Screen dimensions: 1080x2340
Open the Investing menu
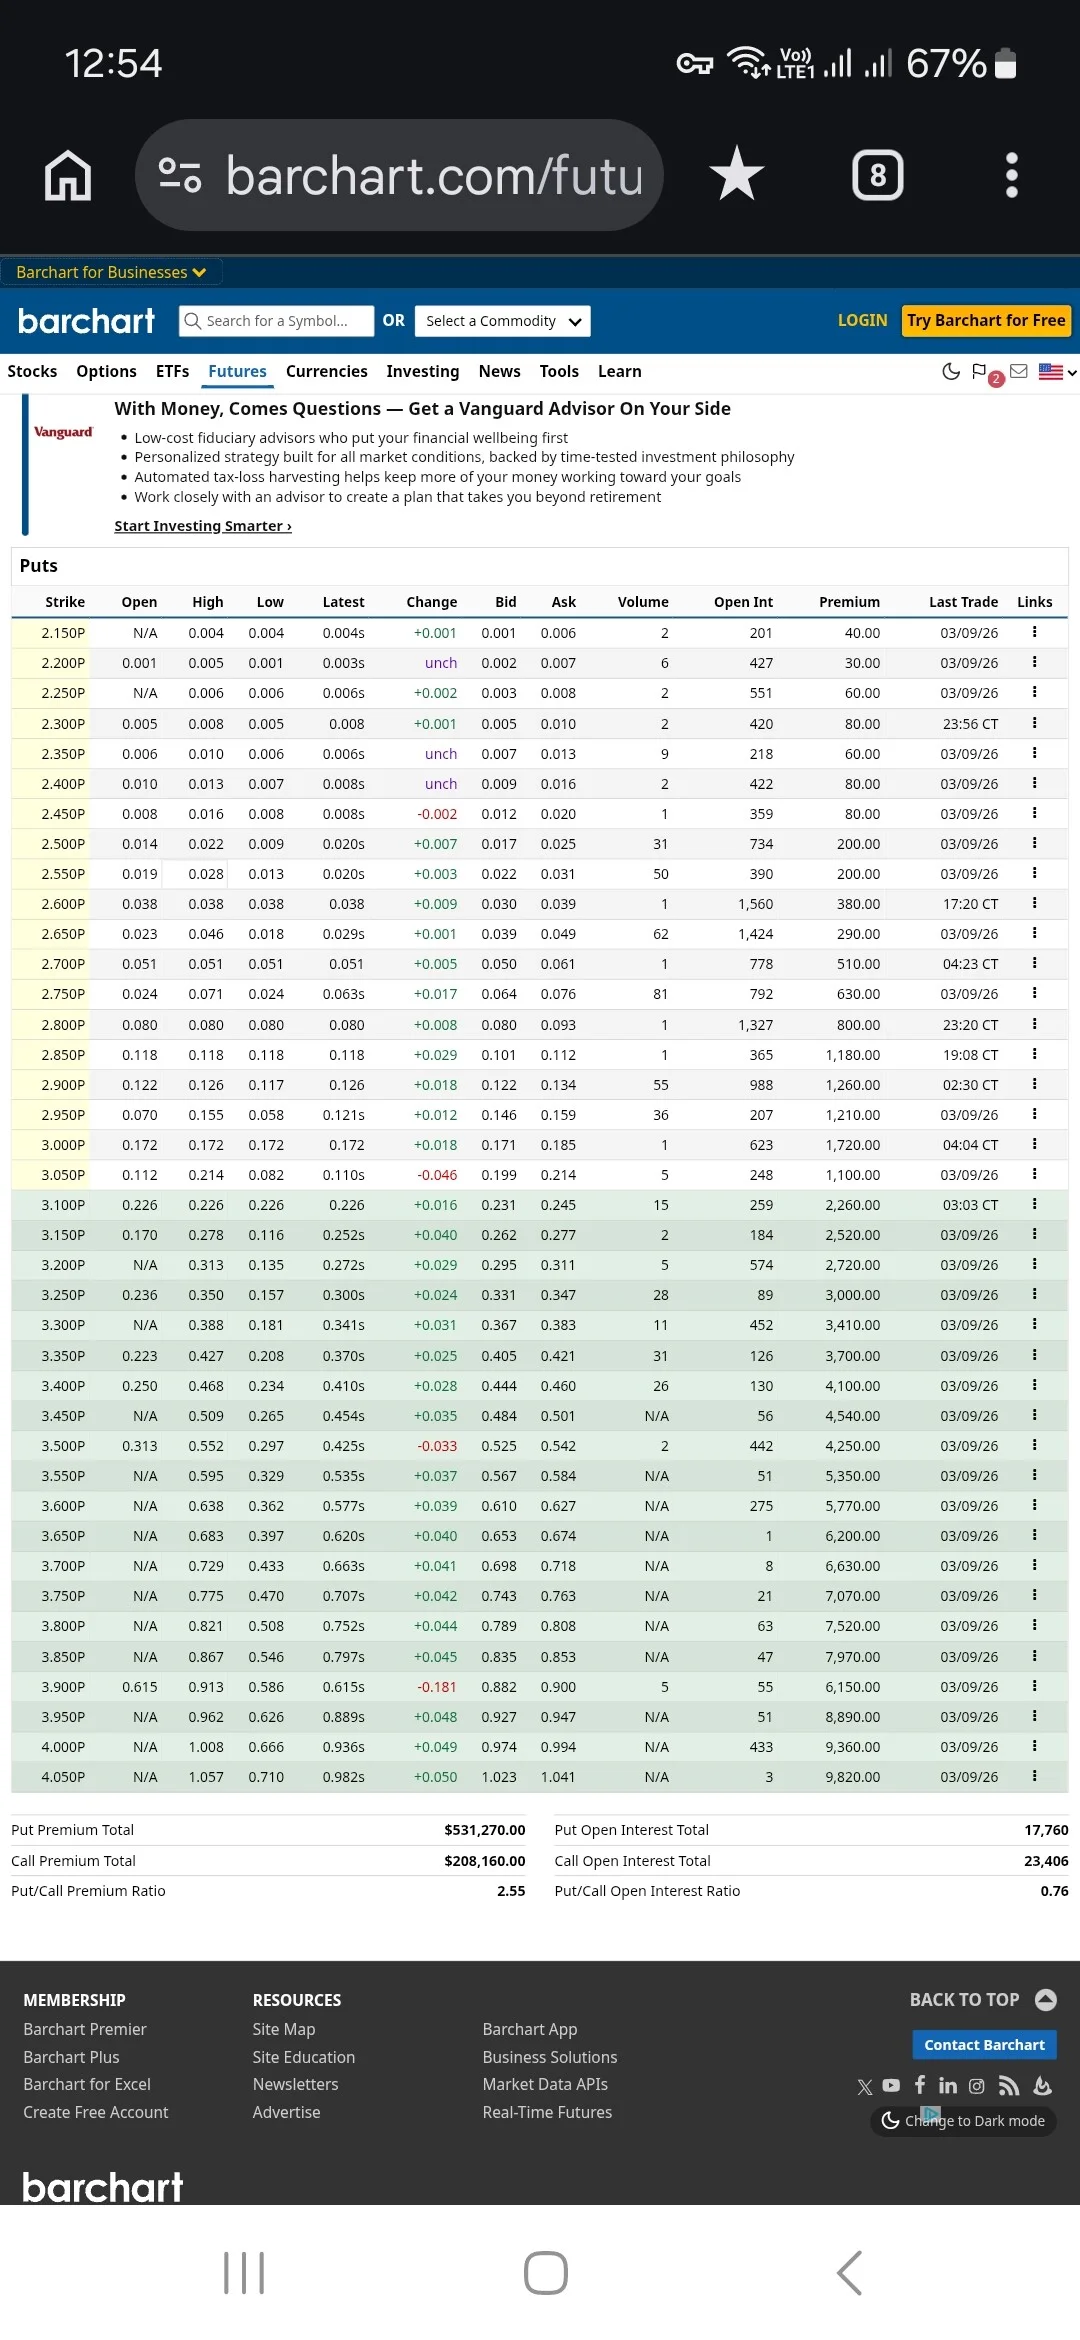pos(423,371)
